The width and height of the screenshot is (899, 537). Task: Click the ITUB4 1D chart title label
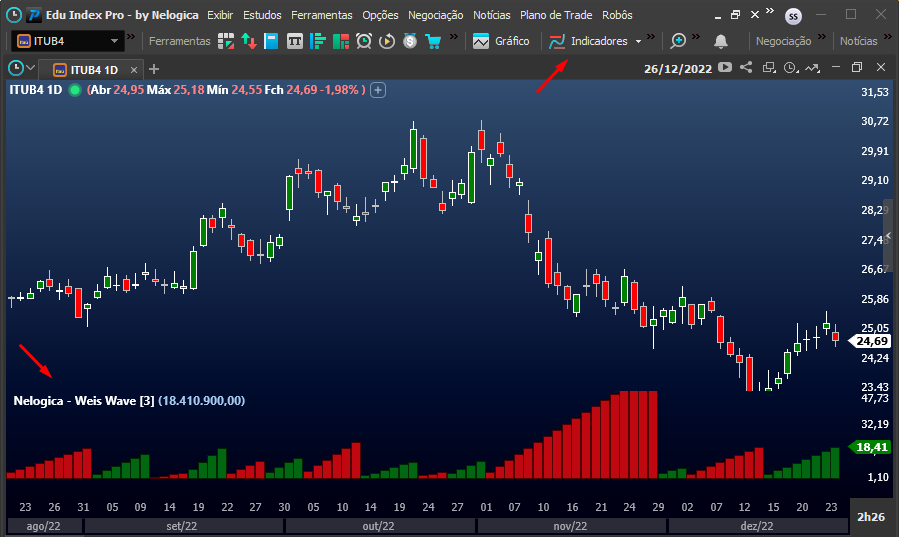click(36, 90)
